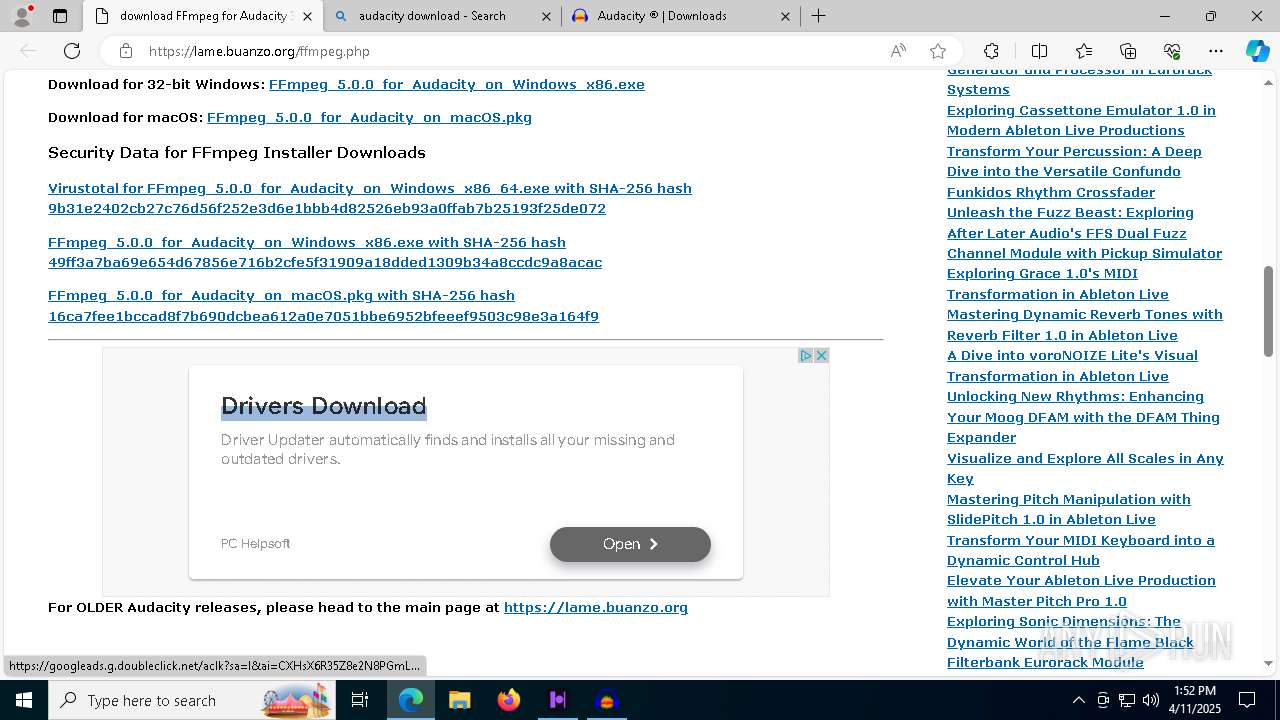Click the Open button in ad

[x=630, y=544]
